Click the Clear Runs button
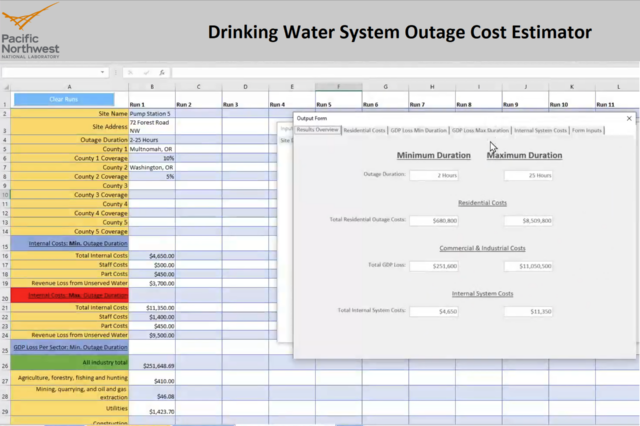 coord(64,99)
